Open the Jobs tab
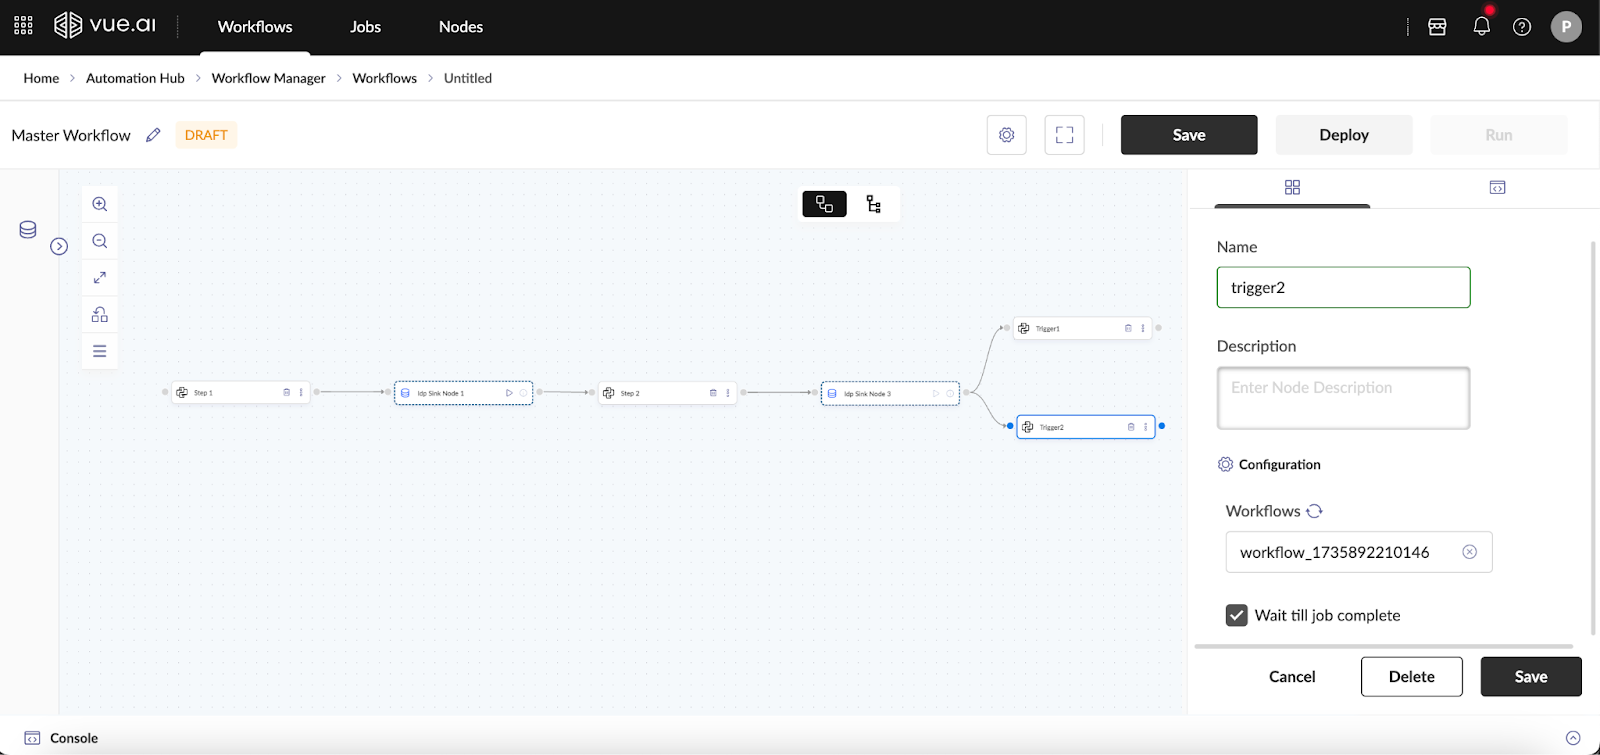Image resolution: width=1600 pixels, height=755 pixels. pos(365,27)
